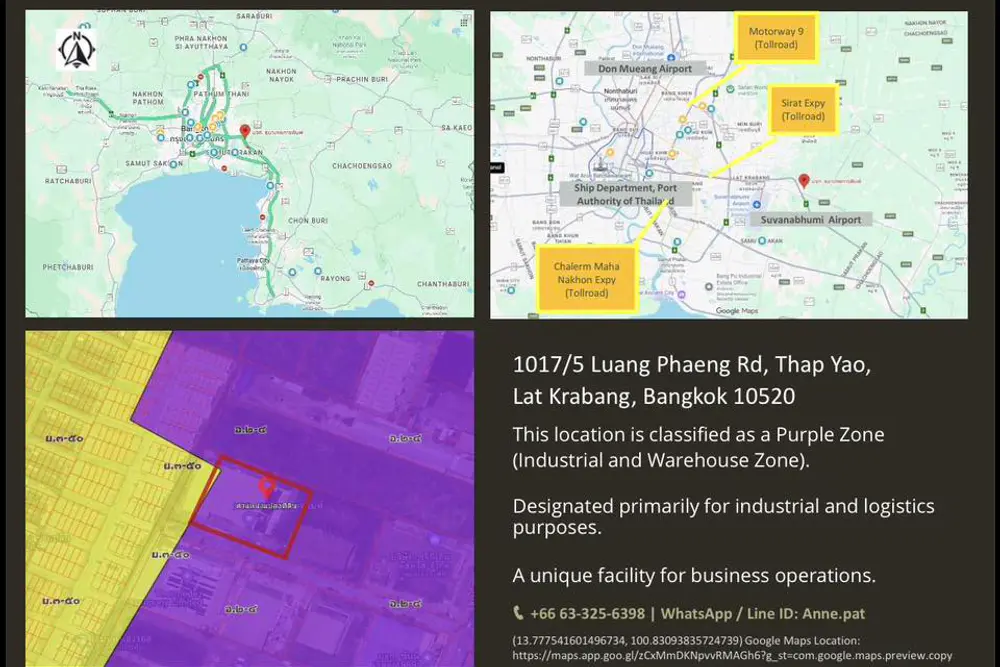Select the 'RAYONG' label on the regional map
The image size is (1000, 667).
pyautogui.click(x=335, y=279)
